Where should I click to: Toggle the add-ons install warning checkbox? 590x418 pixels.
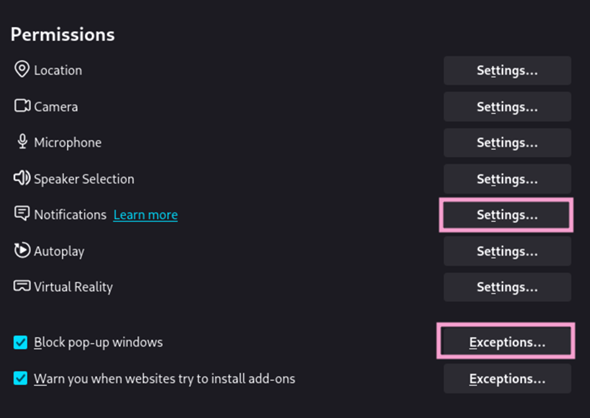coord(20,378)
